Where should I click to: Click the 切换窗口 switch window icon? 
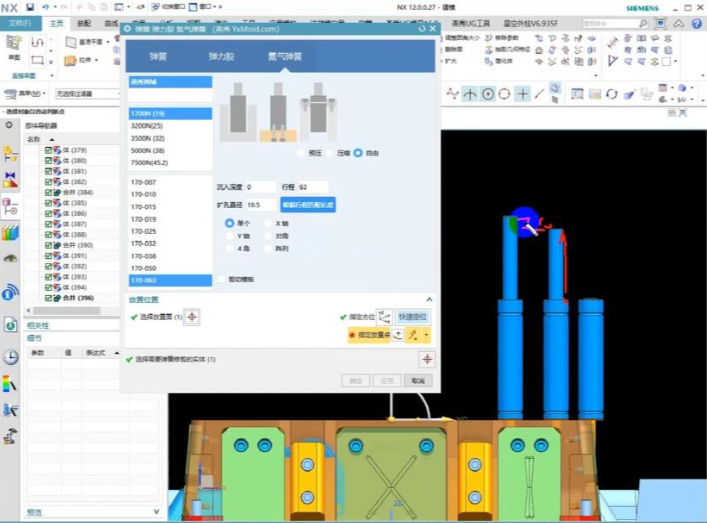pos(156,7)
